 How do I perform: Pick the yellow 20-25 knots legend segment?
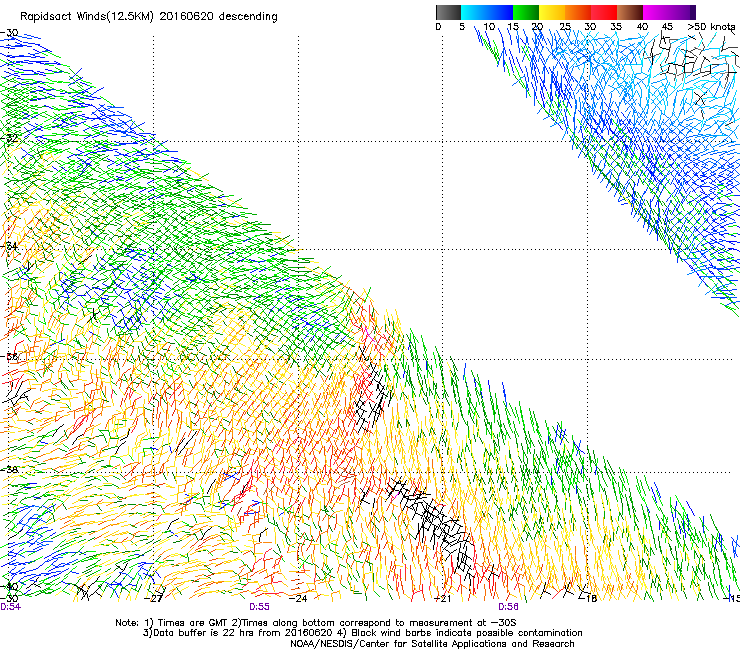pos(552,12)
